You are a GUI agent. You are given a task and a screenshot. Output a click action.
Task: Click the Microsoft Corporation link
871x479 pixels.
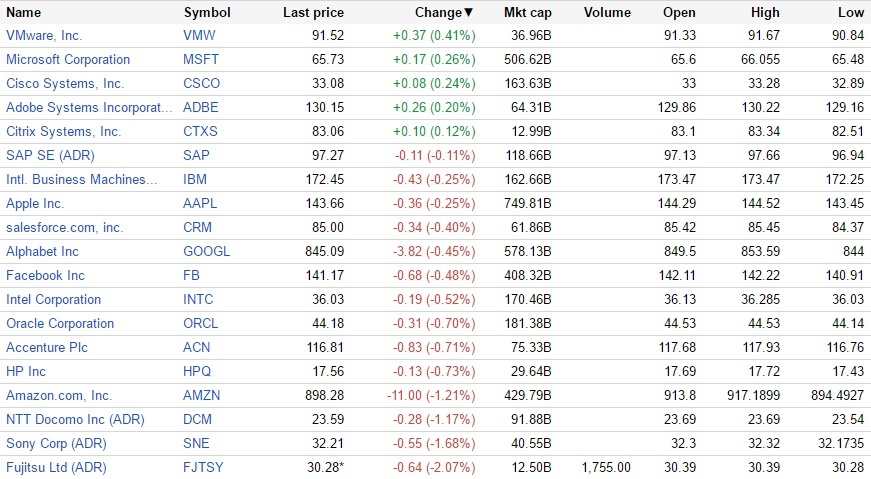tap(68, 60)
